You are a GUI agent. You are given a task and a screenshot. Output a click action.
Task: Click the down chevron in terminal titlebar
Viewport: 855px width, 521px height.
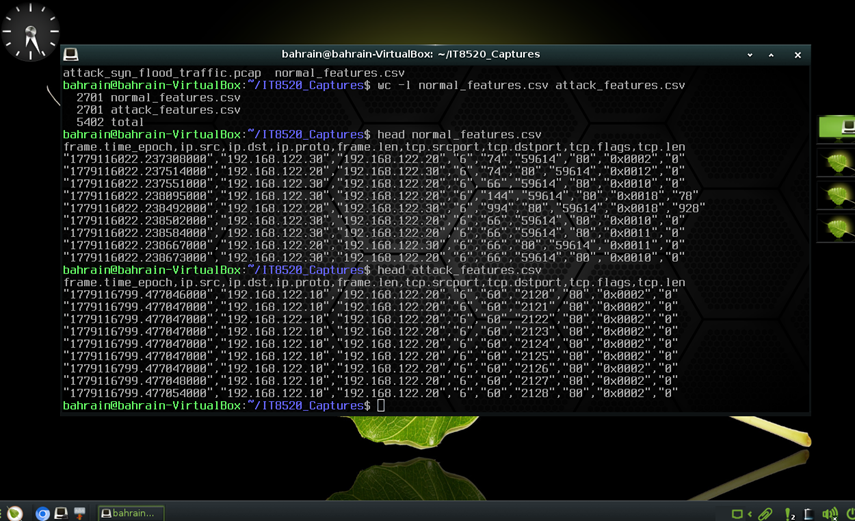(750, 55)
